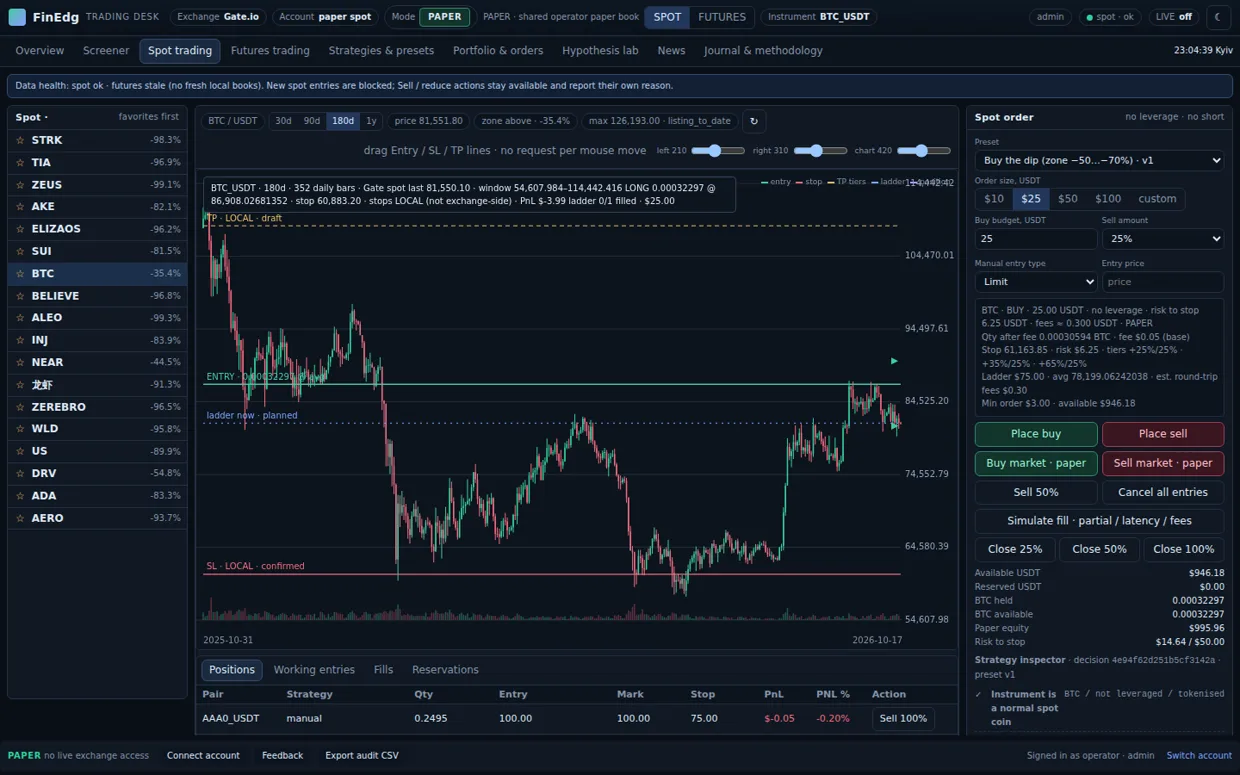Choose $10 order size
Viewport: 1240px width, 775px height.
tap(994, 199)
